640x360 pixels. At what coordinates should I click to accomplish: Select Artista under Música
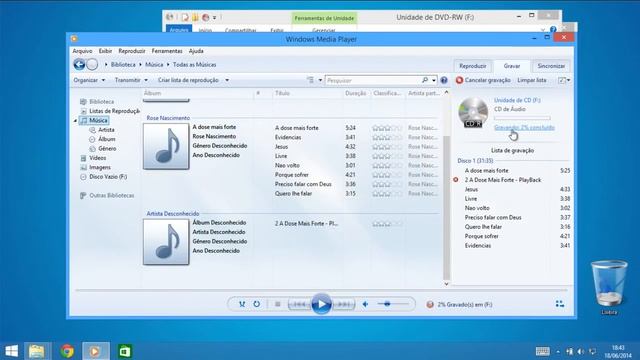(106, 130)
